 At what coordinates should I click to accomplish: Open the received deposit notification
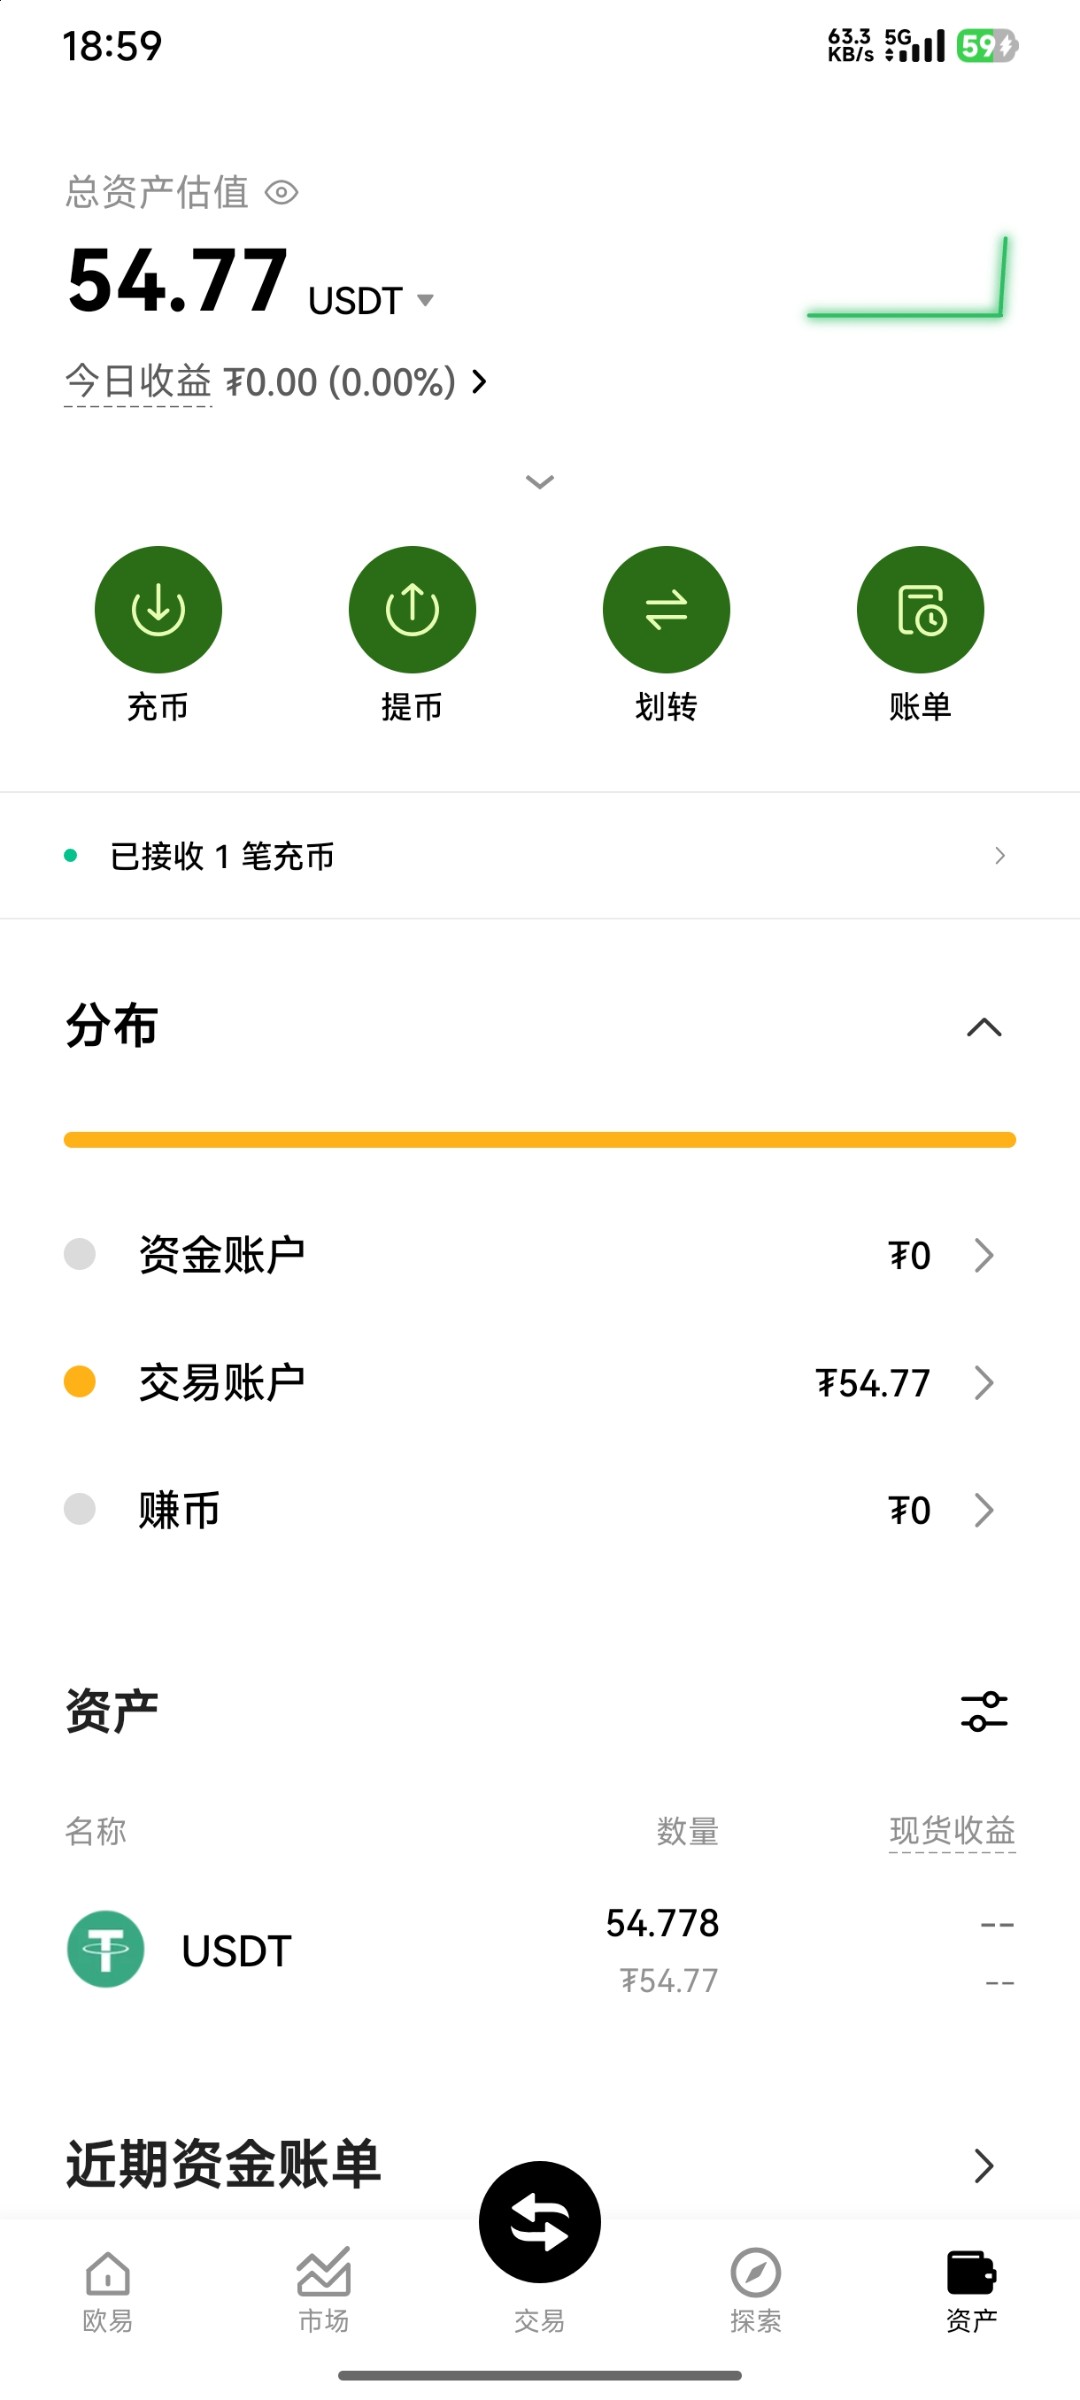click(540, 856)
